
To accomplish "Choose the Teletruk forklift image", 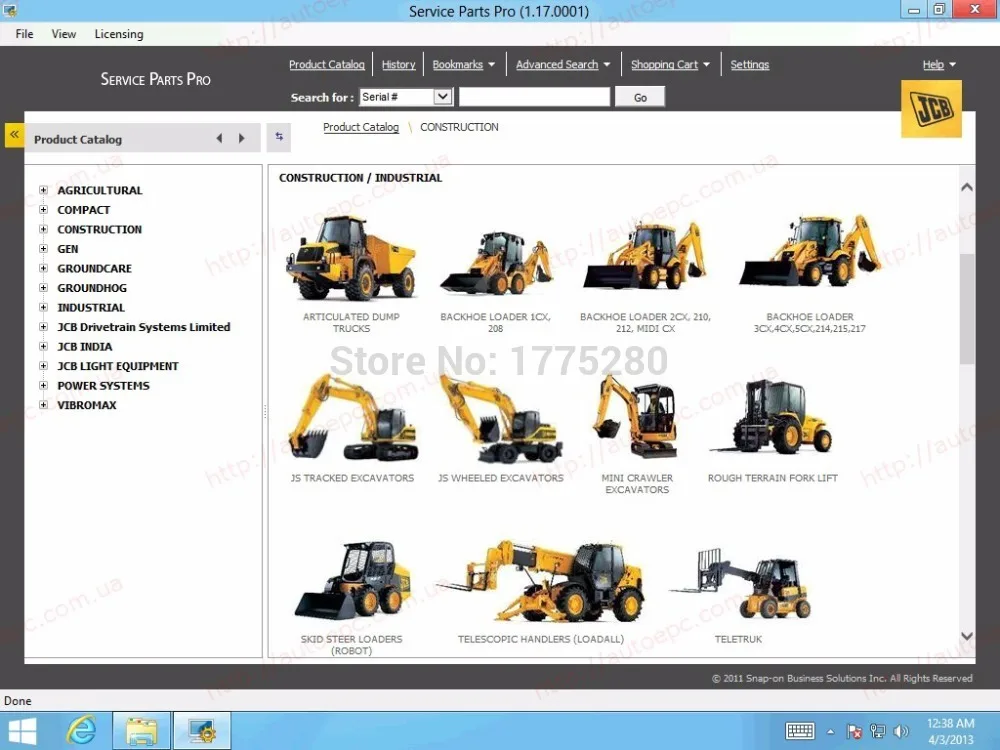I will coord(740,583).
